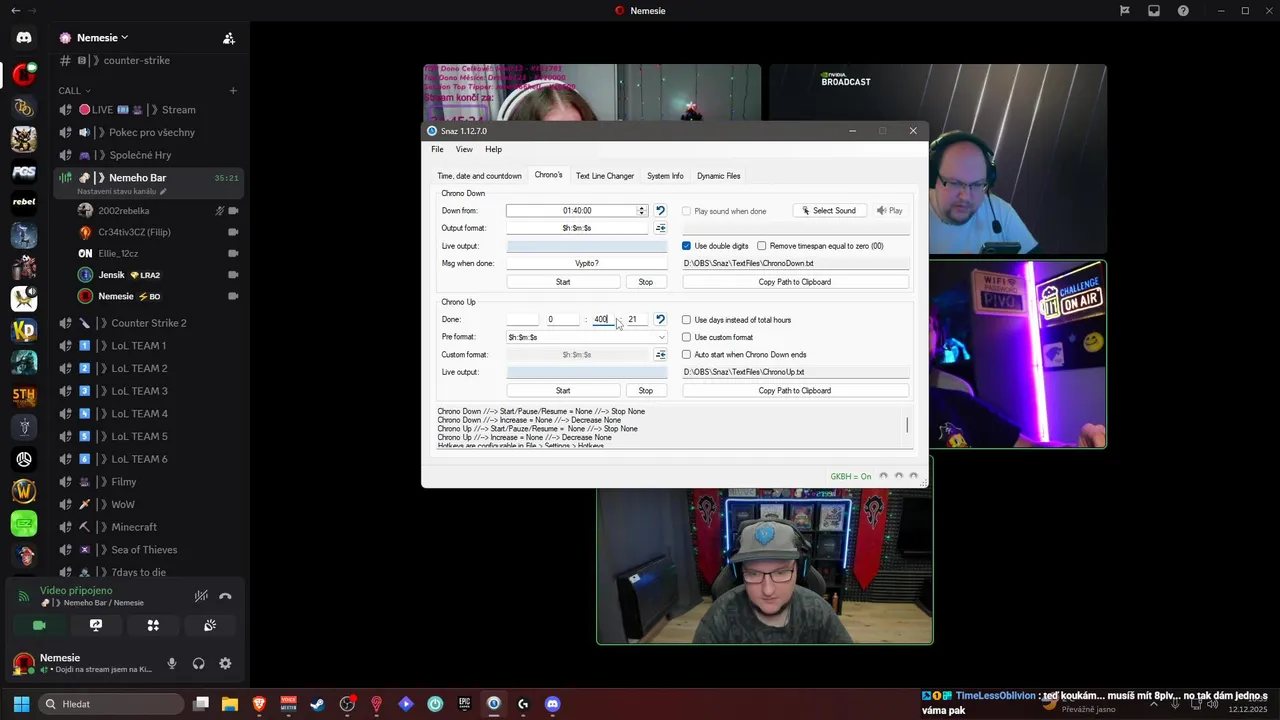Image resolution: width=1280 pixels, height=720 pixels.
Task: Join the 'Counter Strike 2' voice channel
Action: pos(149,323)
